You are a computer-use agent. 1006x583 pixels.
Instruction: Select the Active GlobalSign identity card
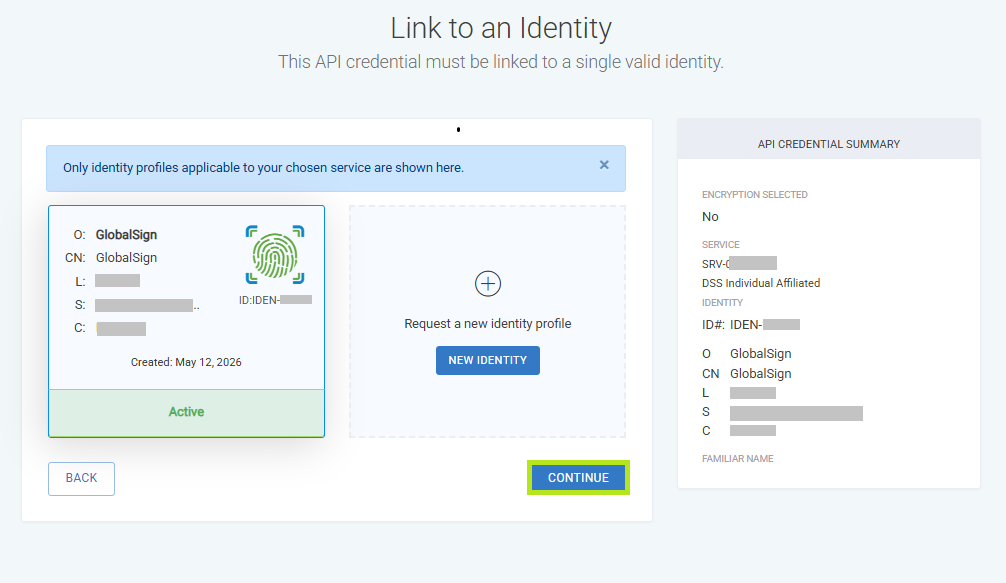point(187,321)
